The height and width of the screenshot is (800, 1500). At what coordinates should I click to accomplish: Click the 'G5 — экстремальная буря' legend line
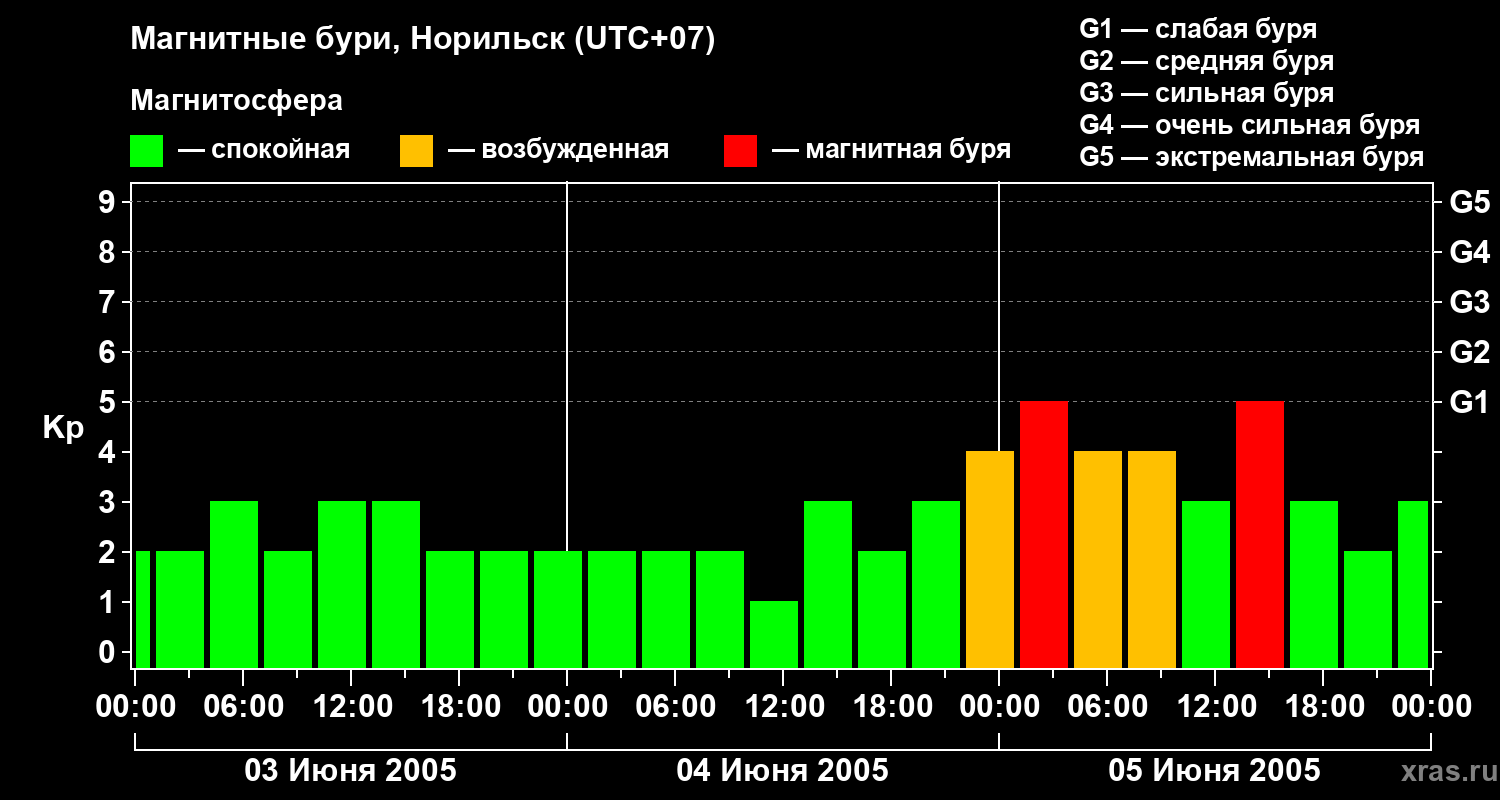(x=1252, y=157)
